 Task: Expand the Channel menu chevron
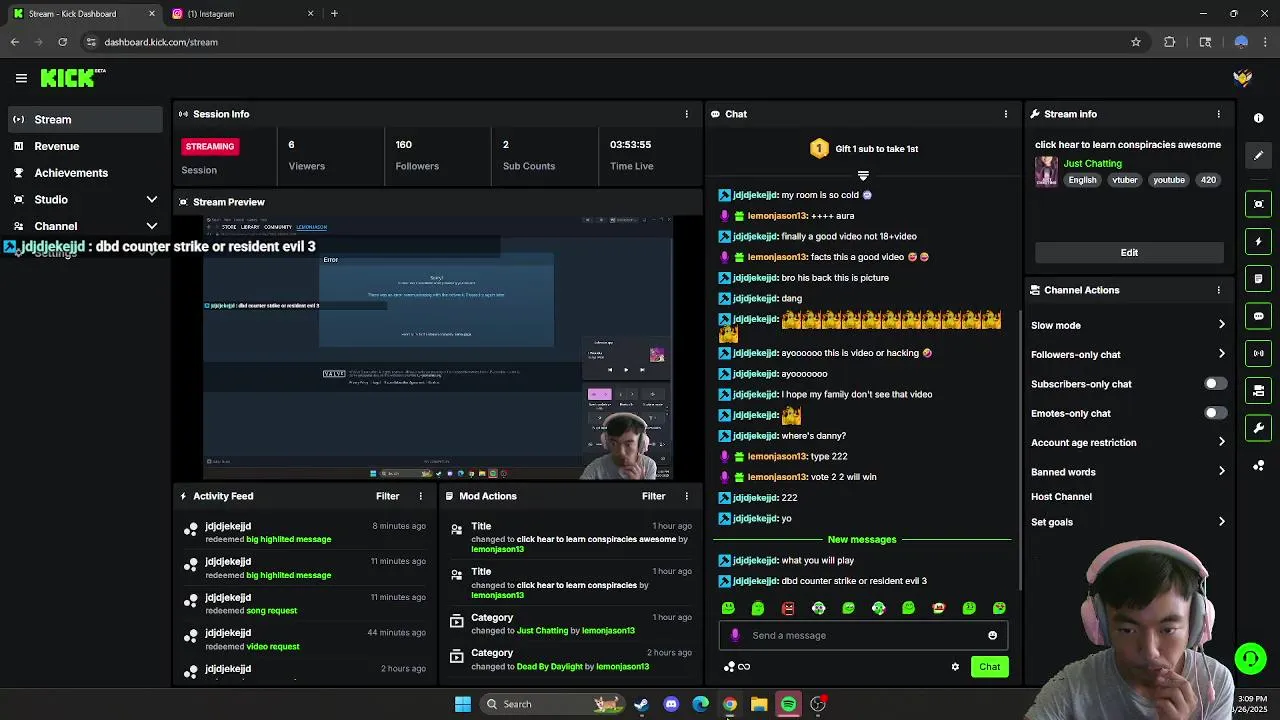(x=152, y=226)
